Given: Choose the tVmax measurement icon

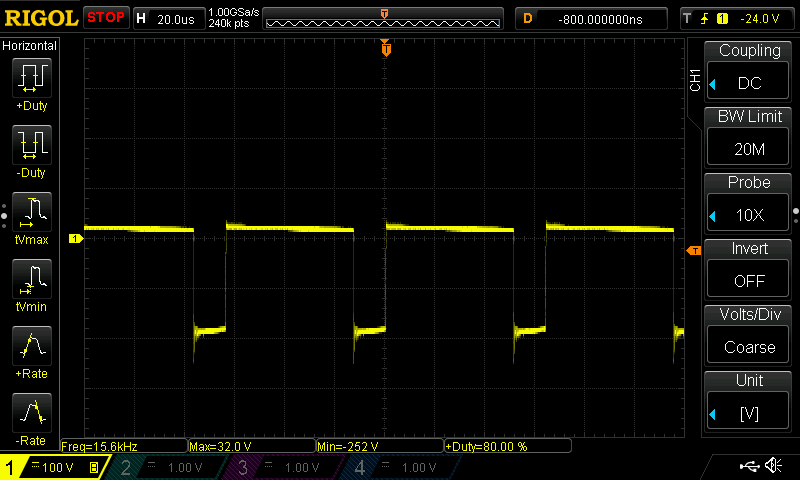Looking at the screenshot, I should click(x=32, y=212).
